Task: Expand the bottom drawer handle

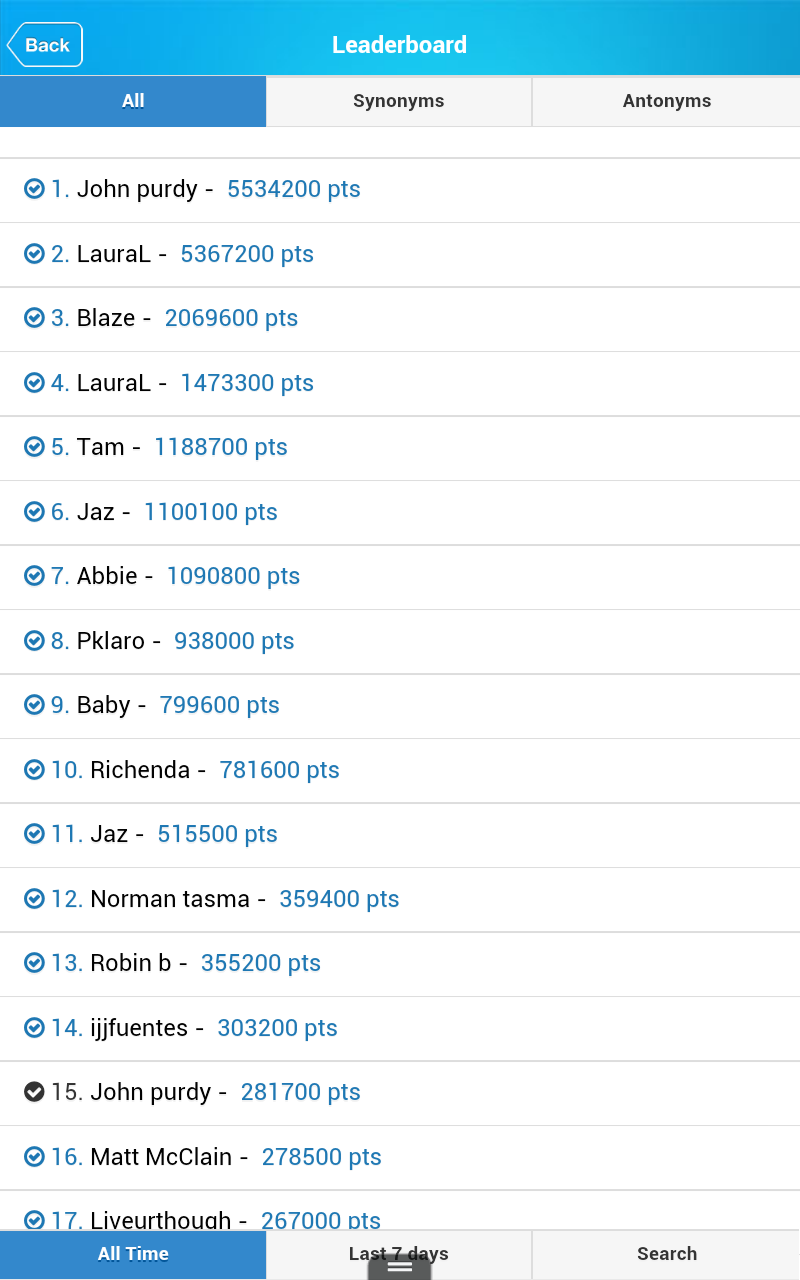Action: click(x=399, y=1268)
